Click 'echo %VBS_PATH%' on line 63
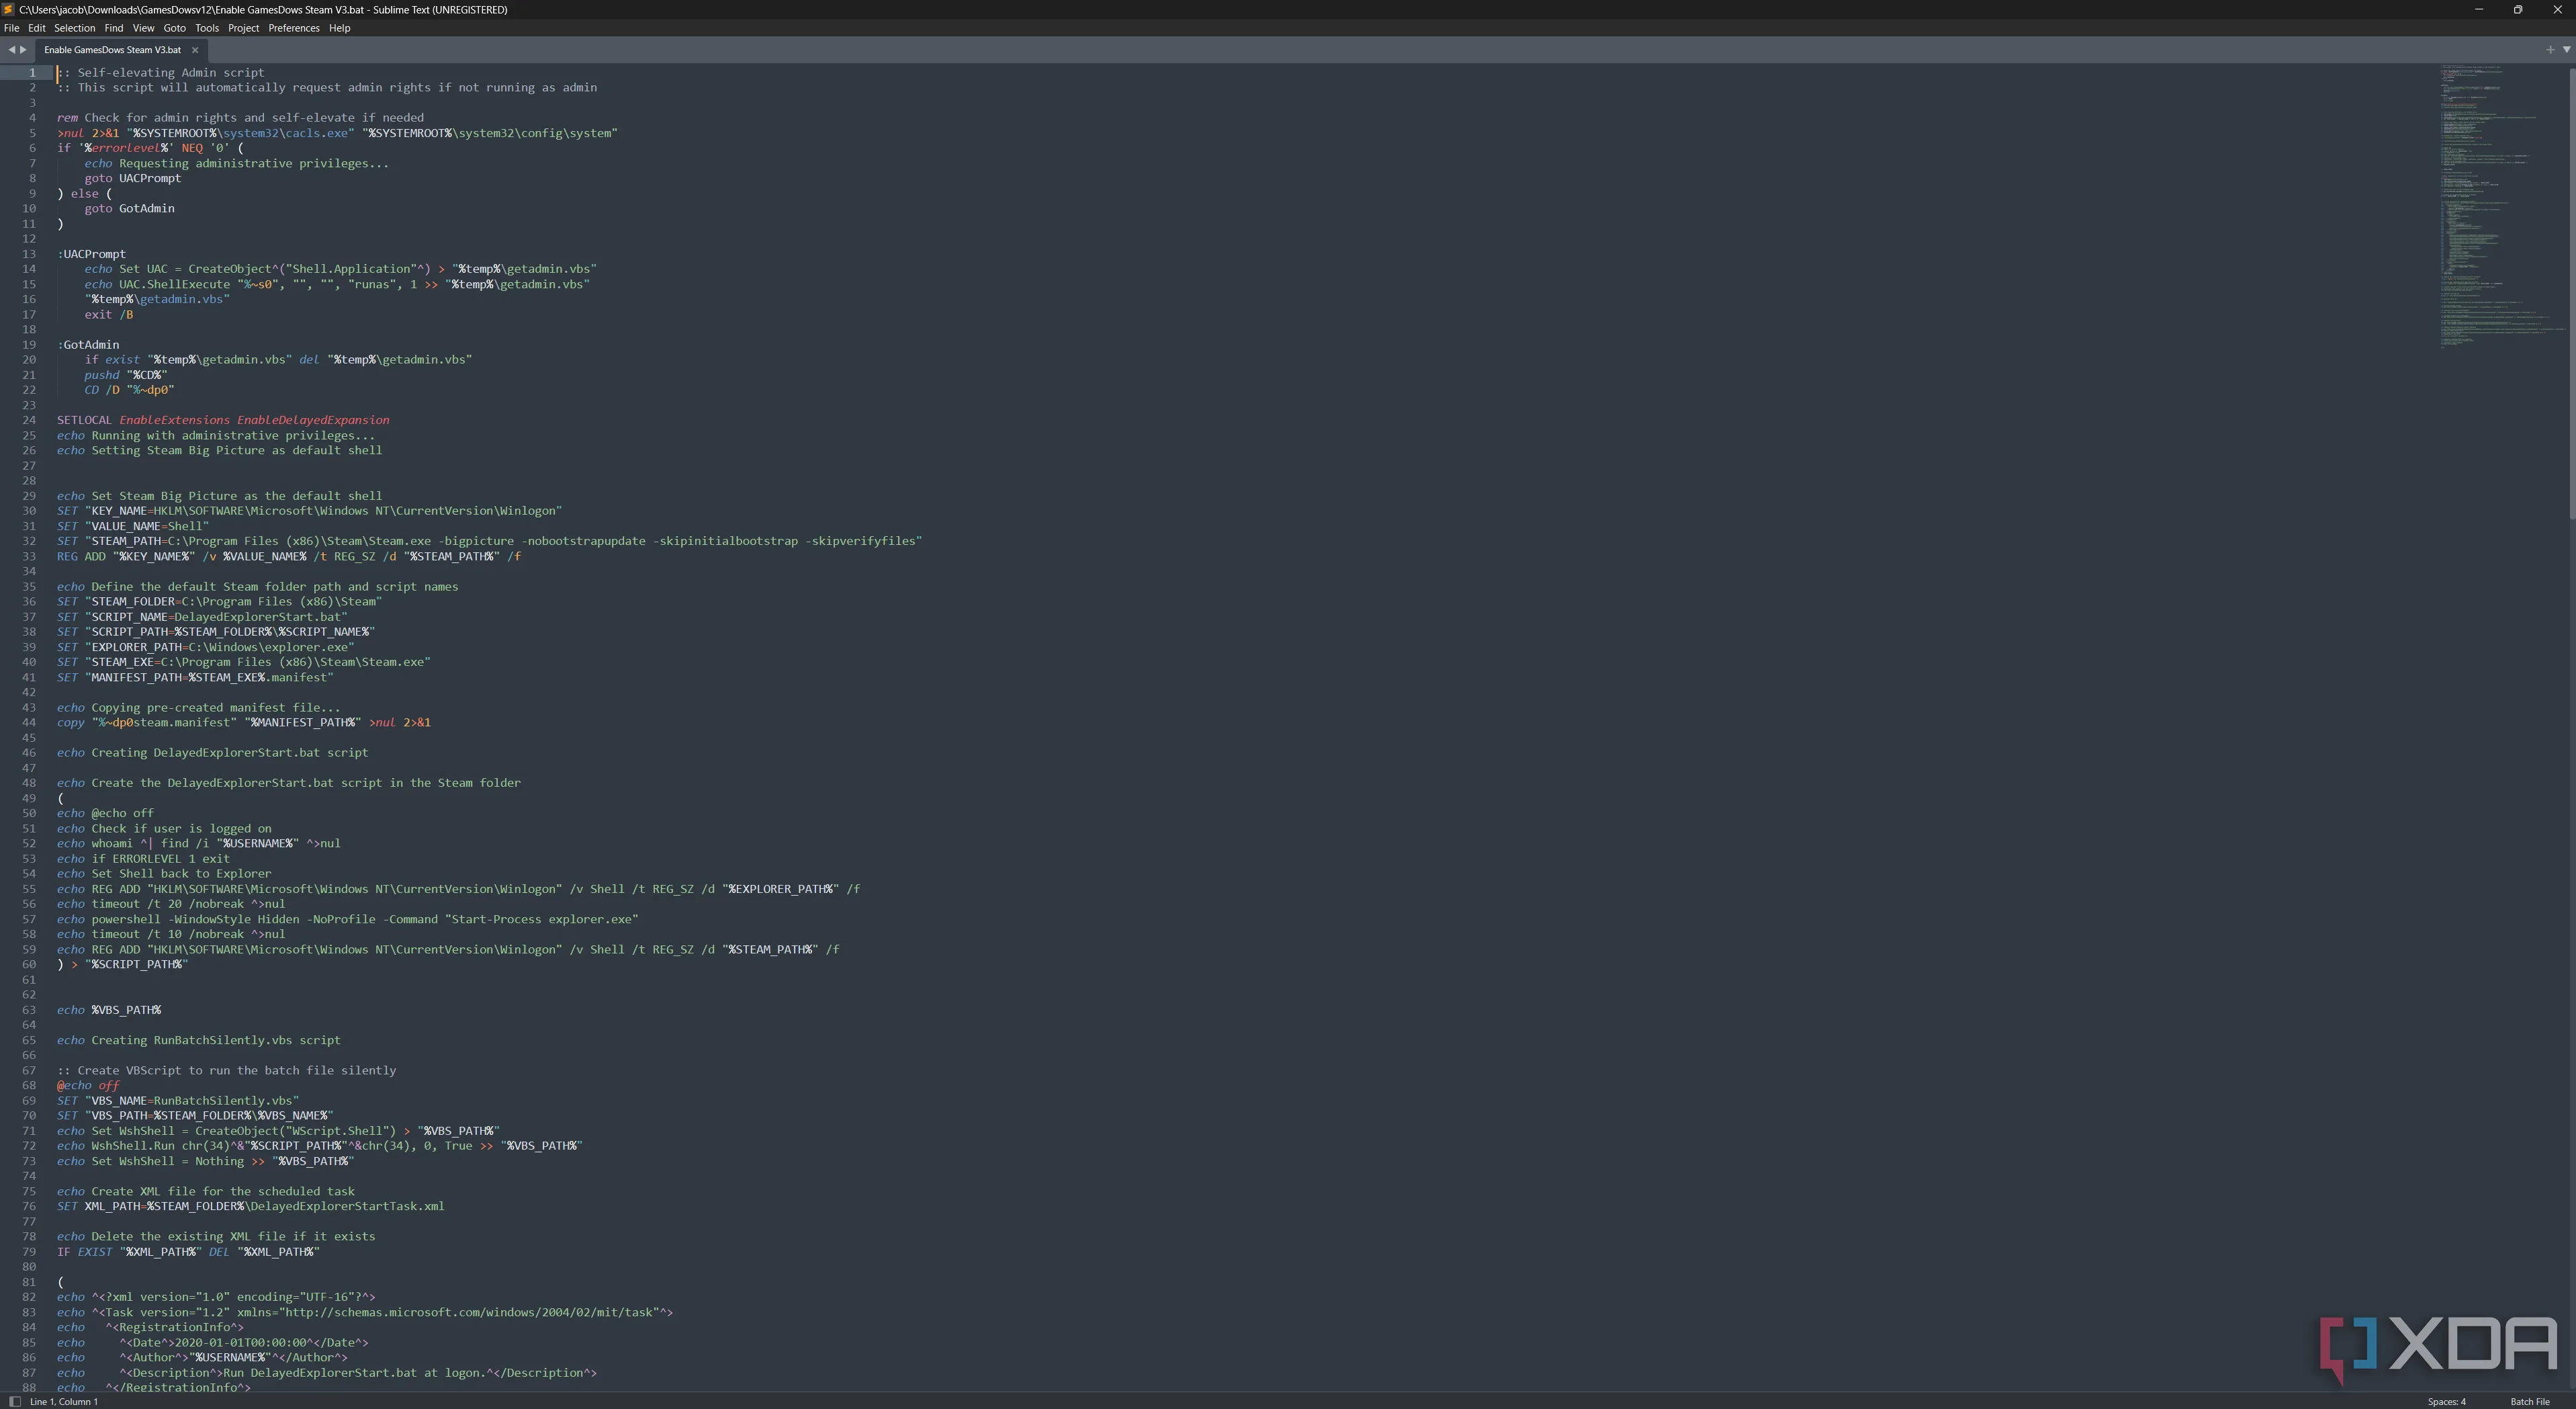 point(109,1010)
